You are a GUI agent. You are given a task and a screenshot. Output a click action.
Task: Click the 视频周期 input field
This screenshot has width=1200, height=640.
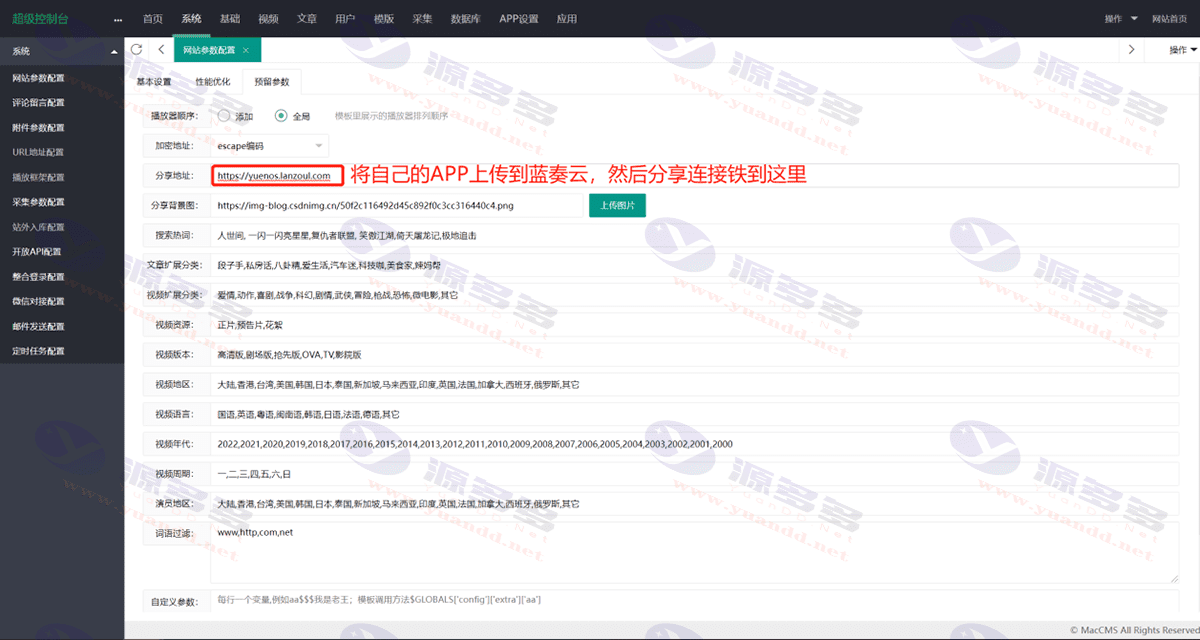point(694,474)
